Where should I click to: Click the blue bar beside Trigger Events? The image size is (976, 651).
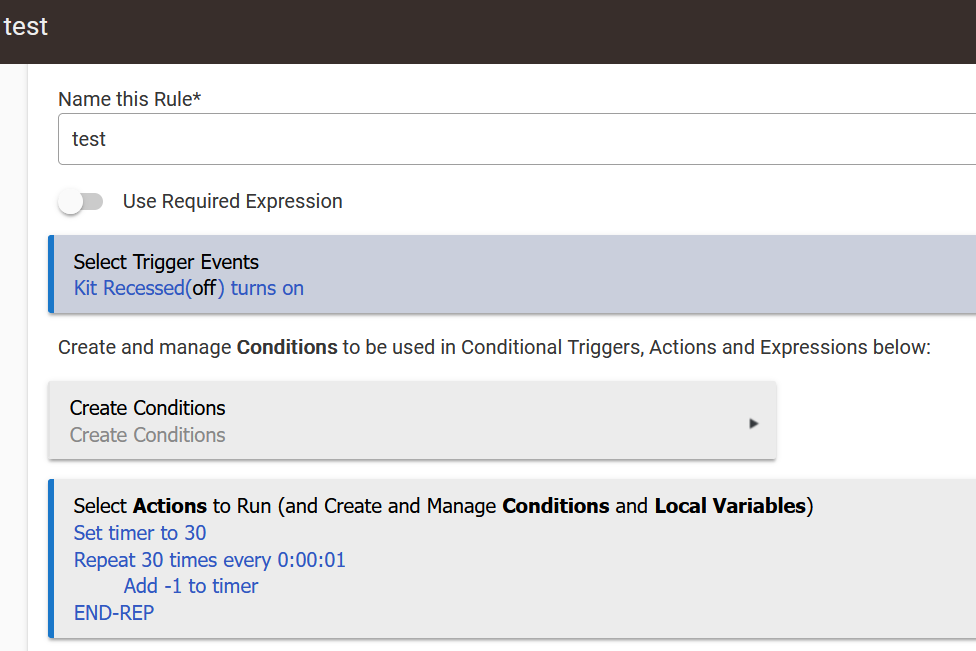(51, 274)
